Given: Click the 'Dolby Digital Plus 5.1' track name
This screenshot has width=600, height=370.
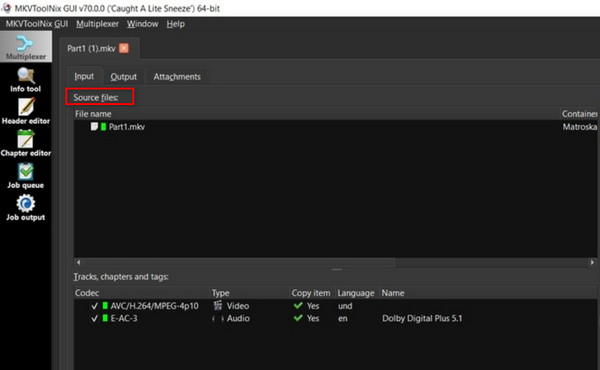Looking at the screenshot, I should tap(422, 318).
